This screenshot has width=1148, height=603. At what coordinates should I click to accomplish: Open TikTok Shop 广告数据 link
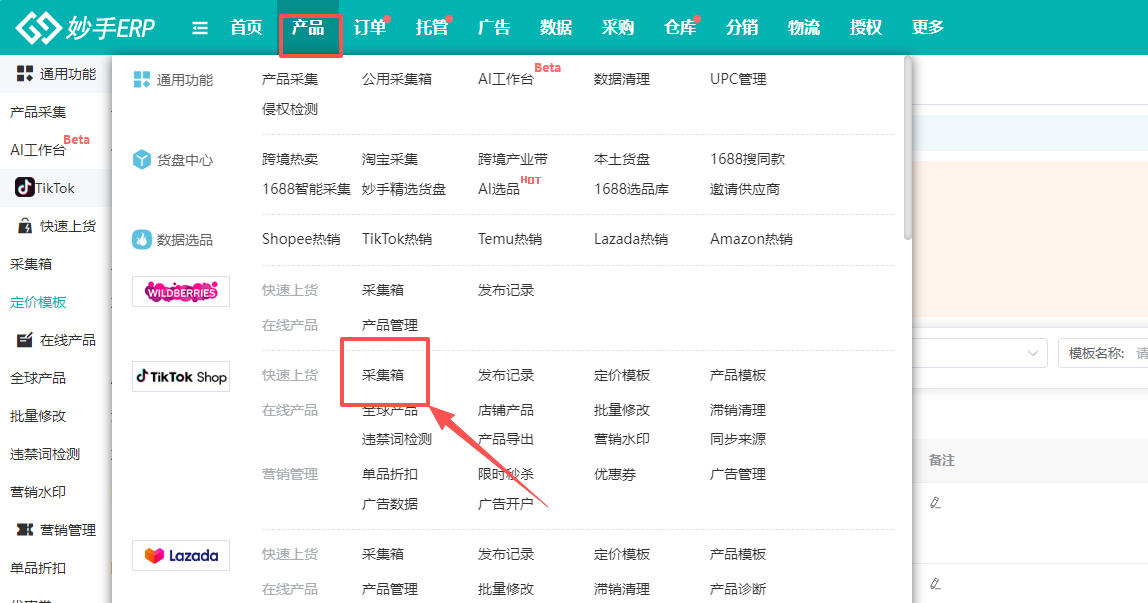coord(390,503)
